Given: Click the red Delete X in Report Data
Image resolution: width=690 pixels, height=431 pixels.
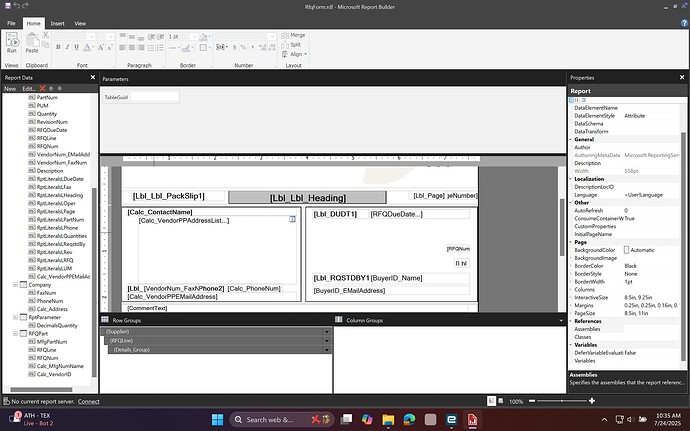Looking at the screenshot, I should 43,88.
